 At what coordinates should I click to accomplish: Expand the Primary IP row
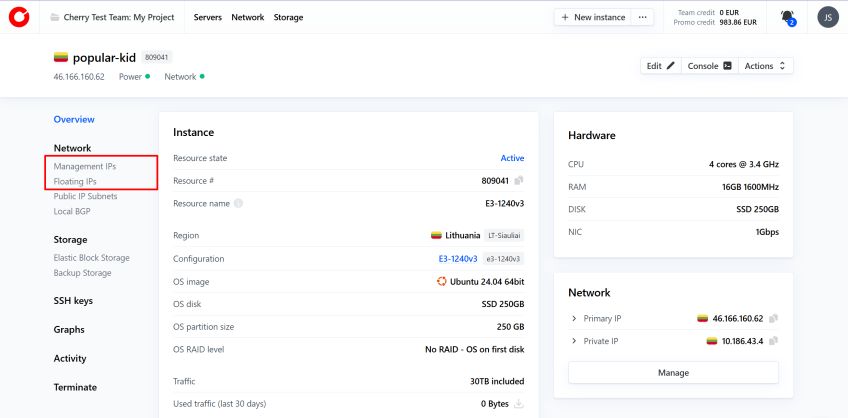click(x=574, y=319)
